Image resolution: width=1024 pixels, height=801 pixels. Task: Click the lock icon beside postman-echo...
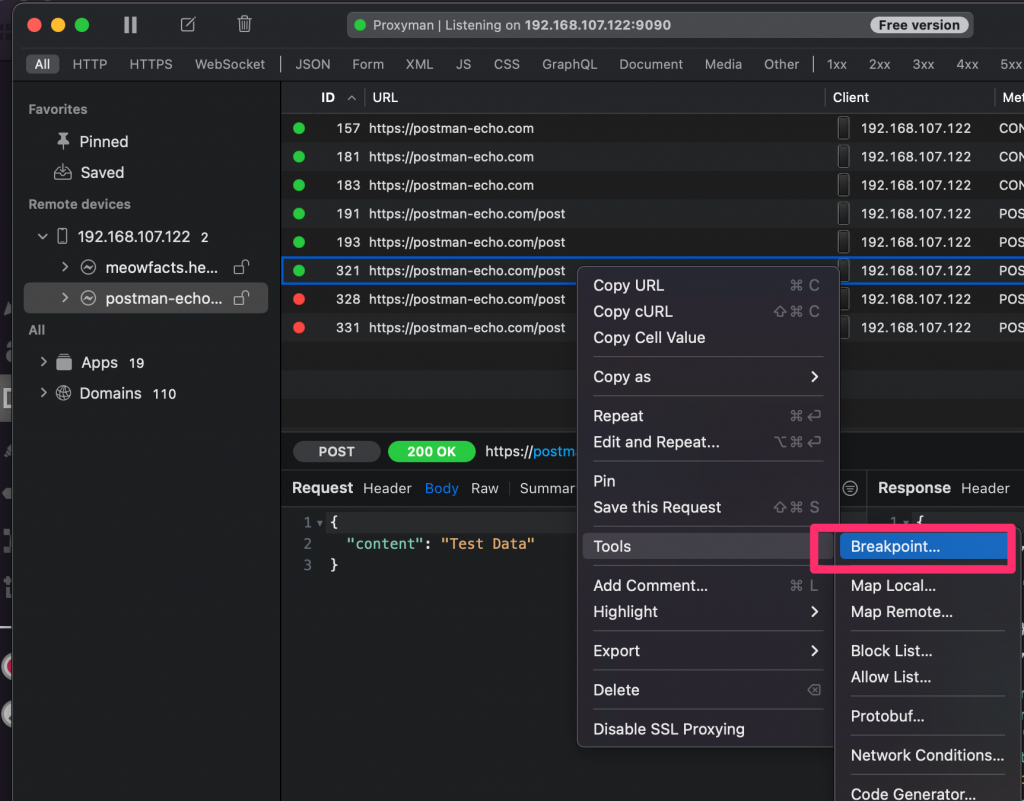242,298
